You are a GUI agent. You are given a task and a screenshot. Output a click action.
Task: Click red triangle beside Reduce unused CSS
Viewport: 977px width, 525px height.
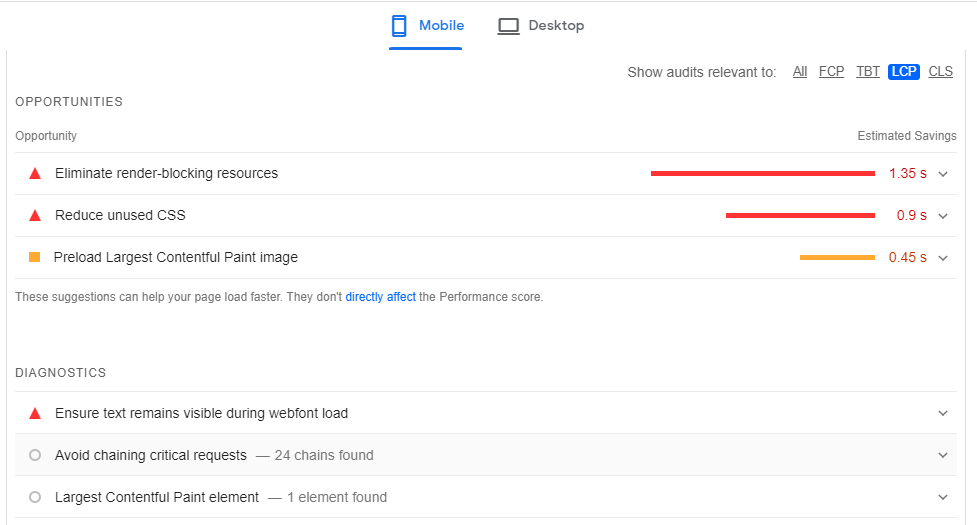pos(35,216)
